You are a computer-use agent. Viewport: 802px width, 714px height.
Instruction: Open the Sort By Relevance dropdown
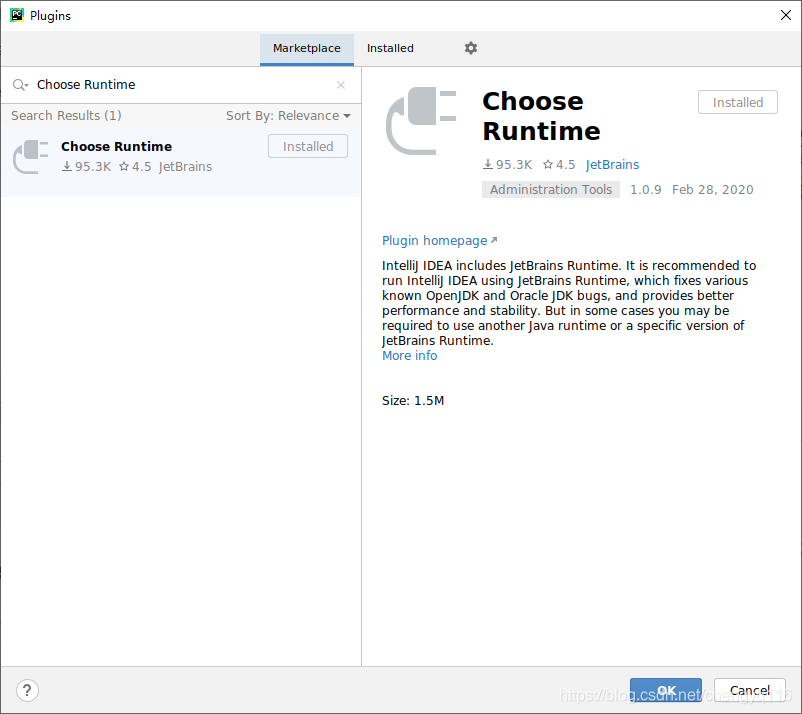[x=288, y=116]
